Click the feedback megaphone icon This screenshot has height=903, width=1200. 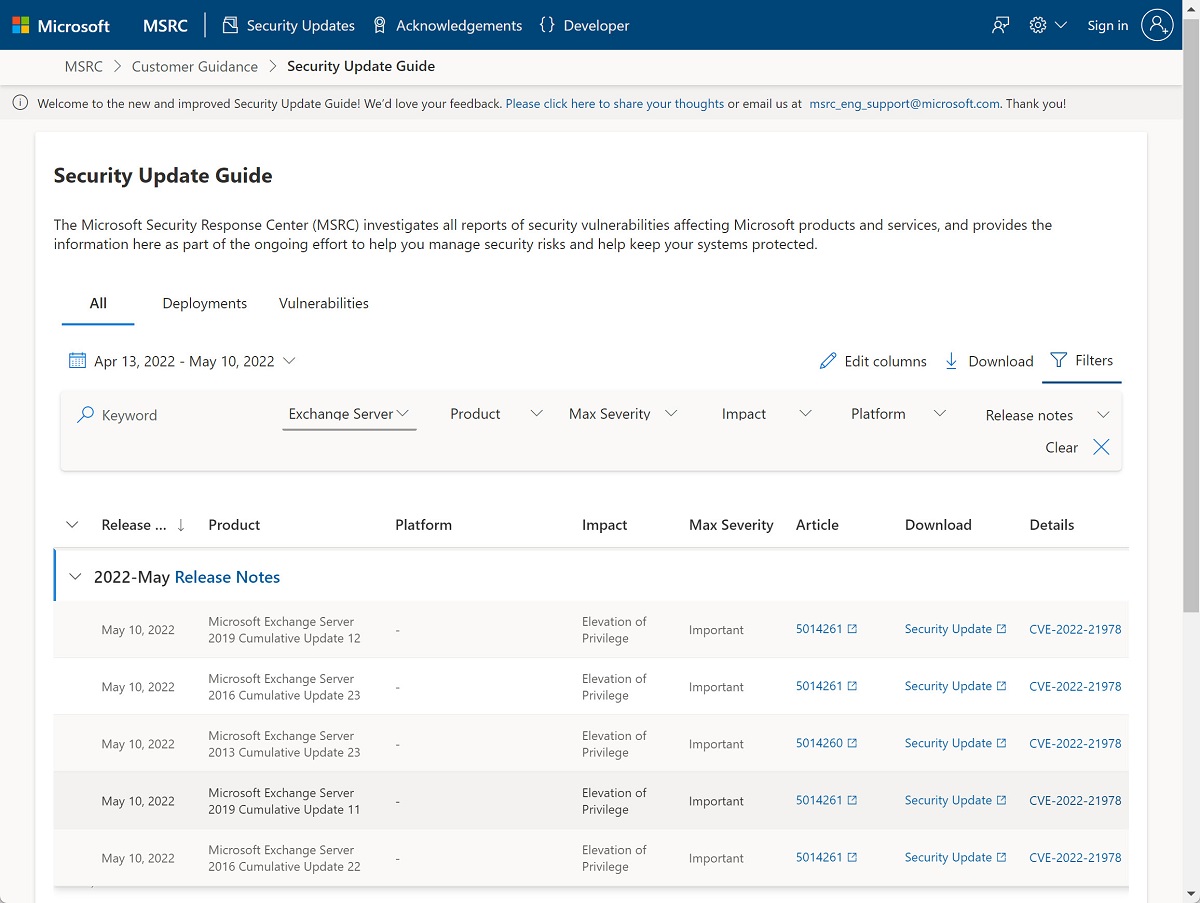(1000, 25)
